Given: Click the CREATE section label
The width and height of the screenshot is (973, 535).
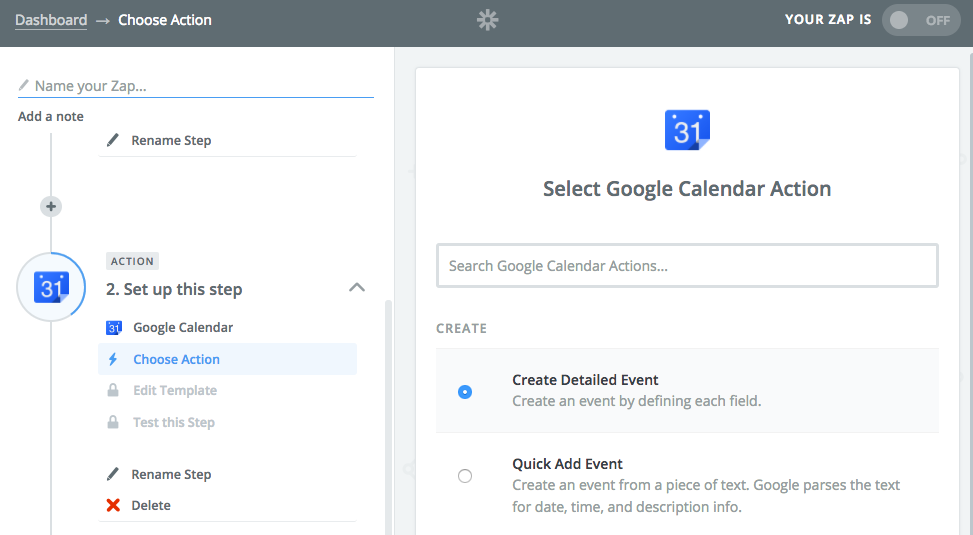Looking at the screenshot, I should point(462,328).
